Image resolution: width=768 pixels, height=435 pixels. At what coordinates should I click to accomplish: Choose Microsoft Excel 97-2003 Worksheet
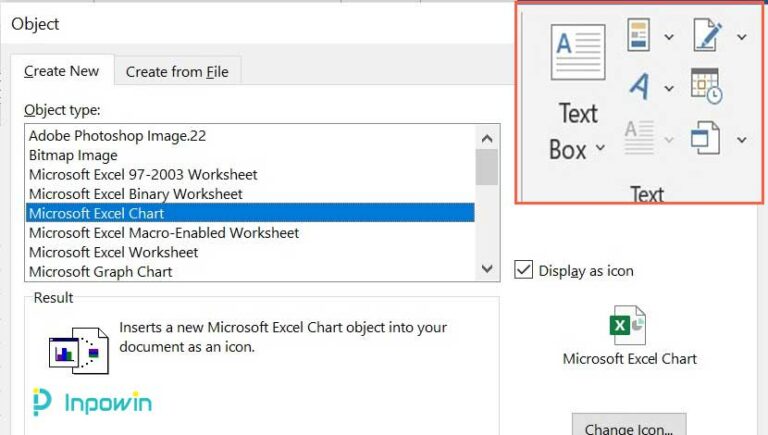click(250, 174)
